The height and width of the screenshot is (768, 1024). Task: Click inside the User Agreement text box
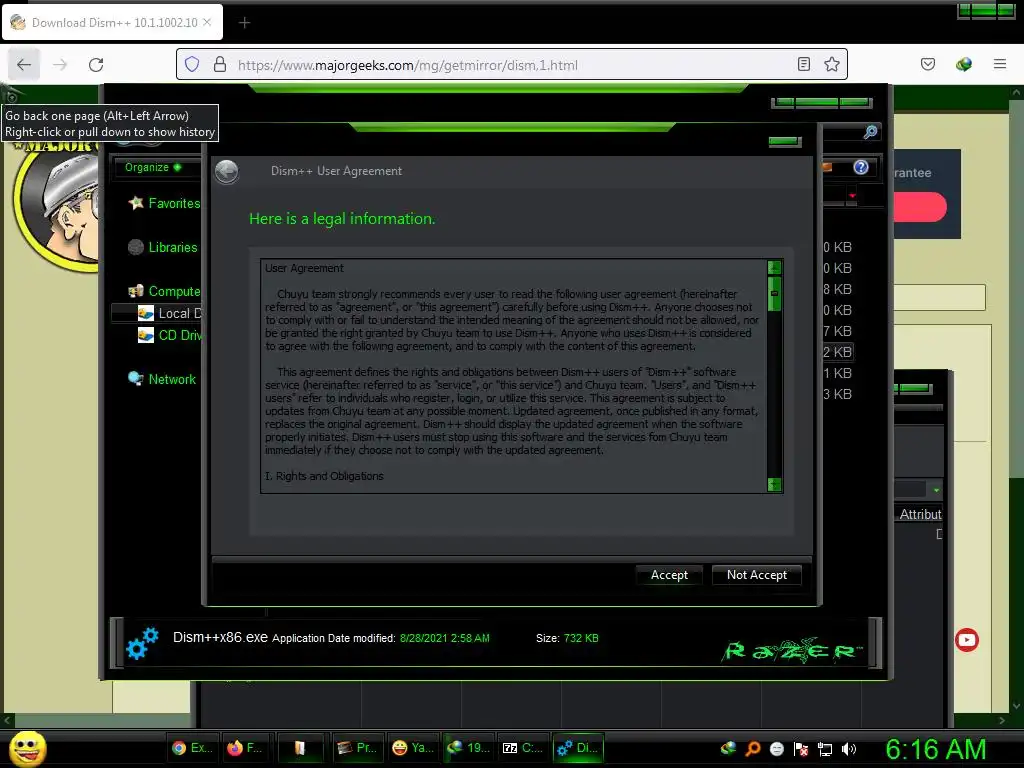[514, 376]
